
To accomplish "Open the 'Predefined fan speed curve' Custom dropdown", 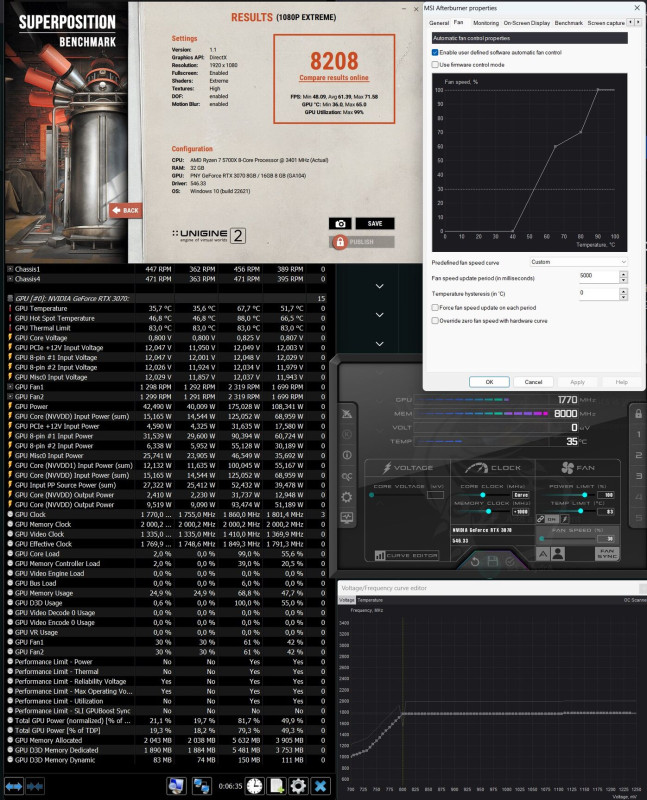I will (x=579, y=262).
